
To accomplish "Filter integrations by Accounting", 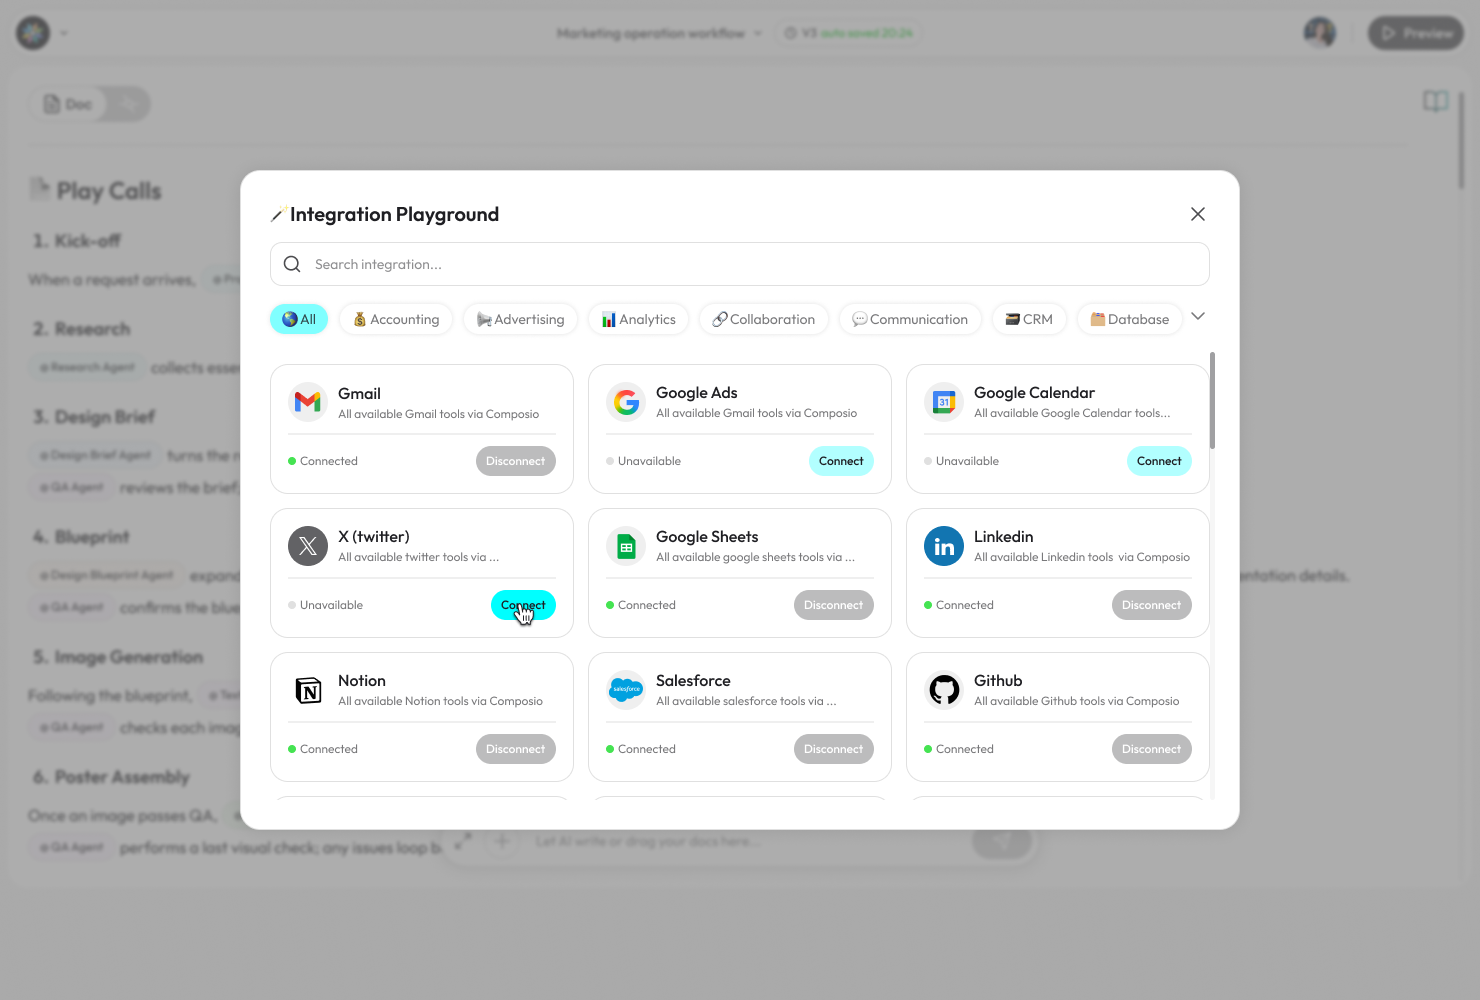I will (396, 319).
